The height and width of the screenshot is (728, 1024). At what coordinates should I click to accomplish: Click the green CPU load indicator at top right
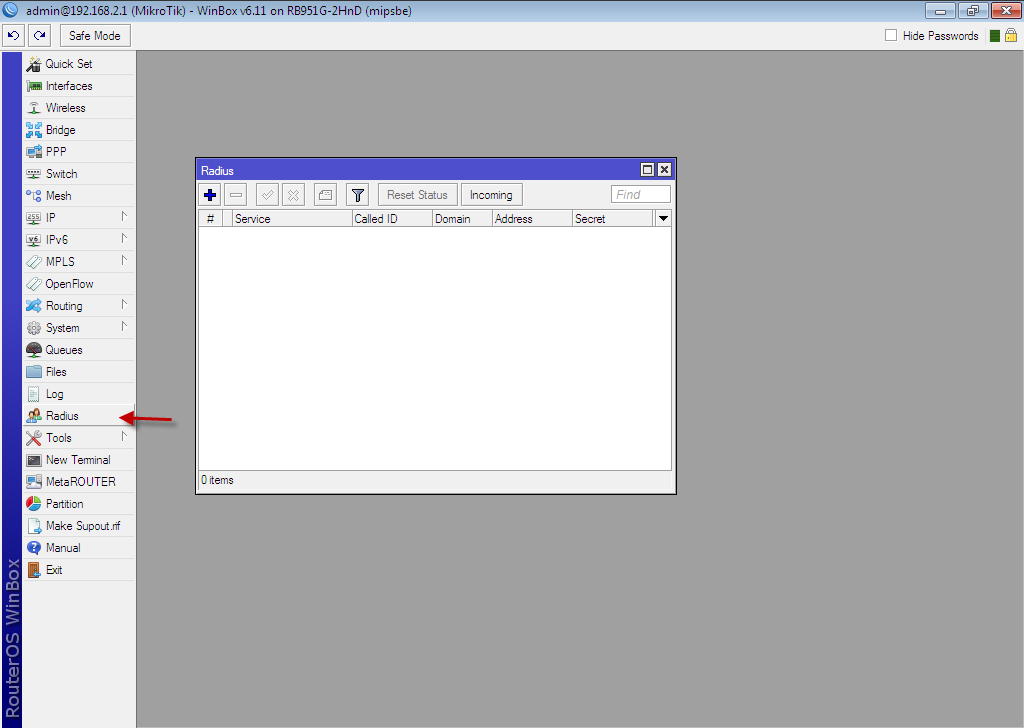click(x=995, y=36)
